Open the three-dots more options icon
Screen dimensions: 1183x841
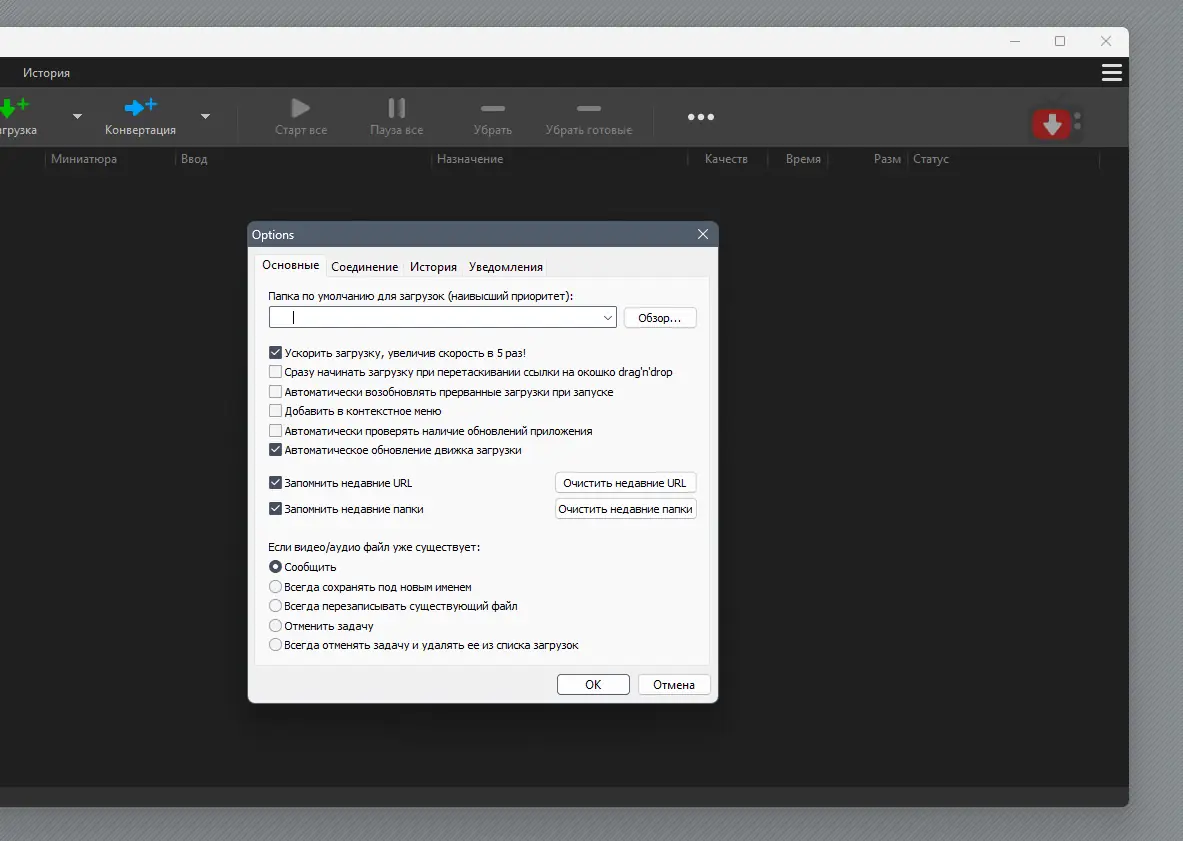coord(700,117)
